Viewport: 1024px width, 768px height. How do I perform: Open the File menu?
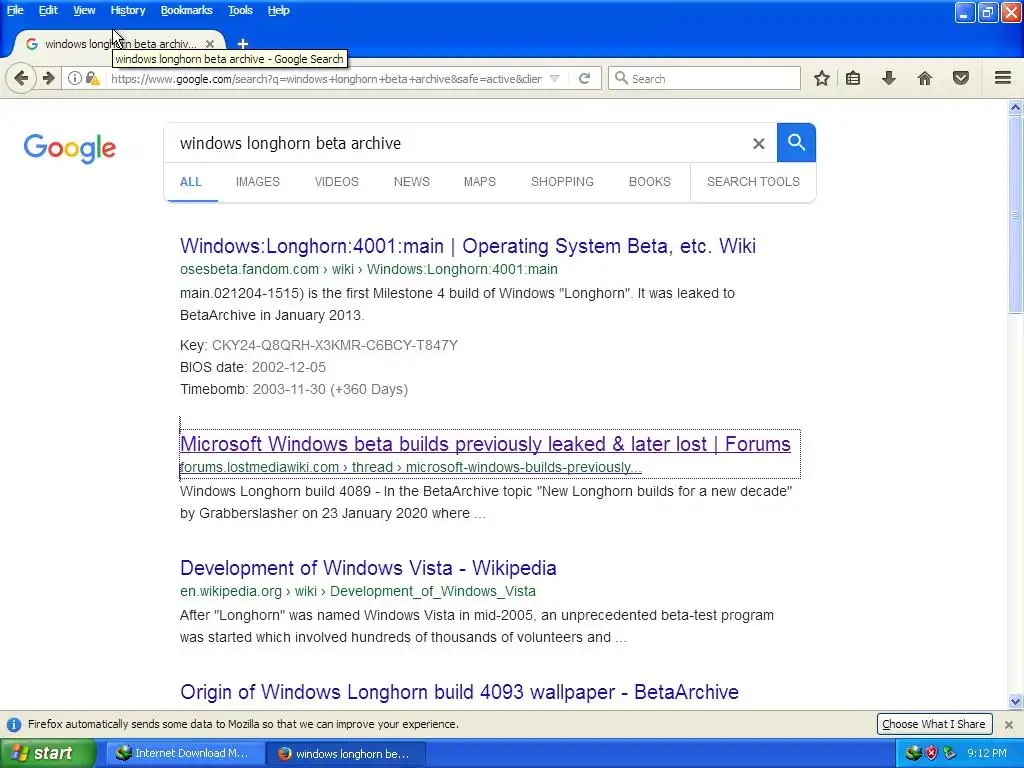point(15,10)
